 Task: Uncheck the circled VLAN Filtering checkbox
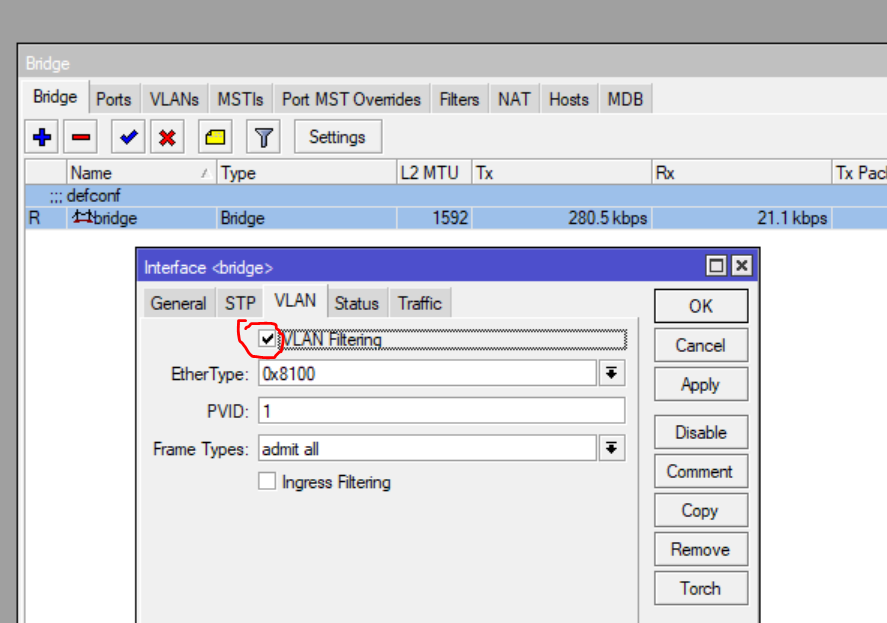267,339
